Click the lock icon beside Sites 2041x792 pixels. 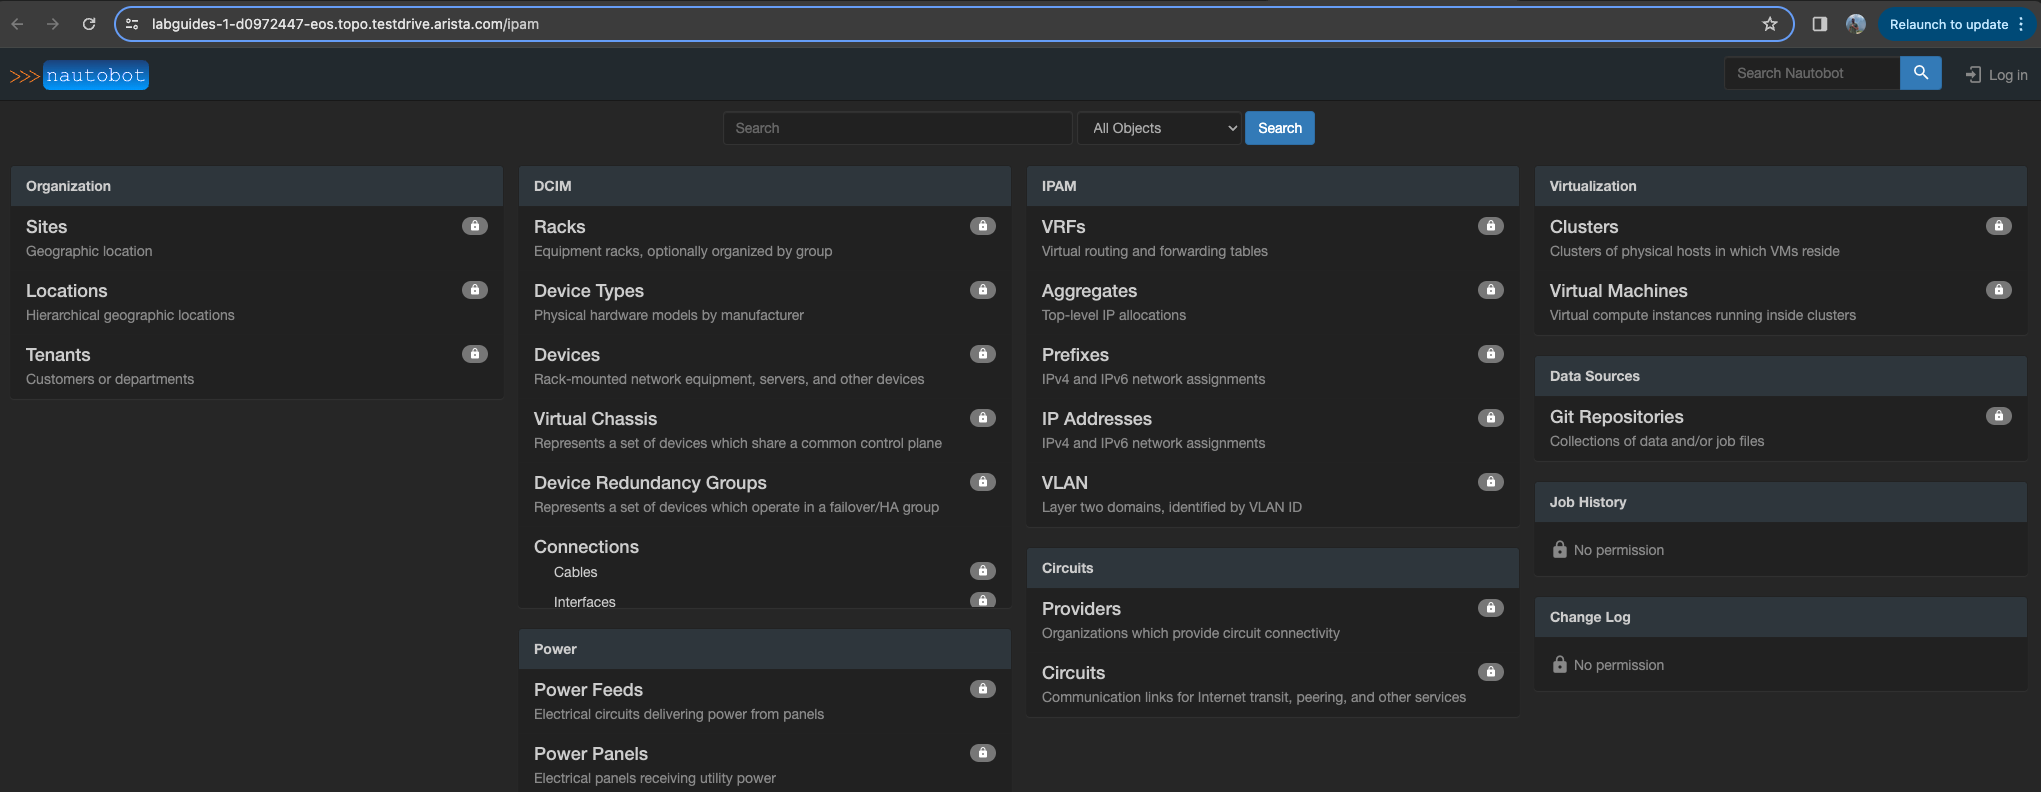(475, 226)
